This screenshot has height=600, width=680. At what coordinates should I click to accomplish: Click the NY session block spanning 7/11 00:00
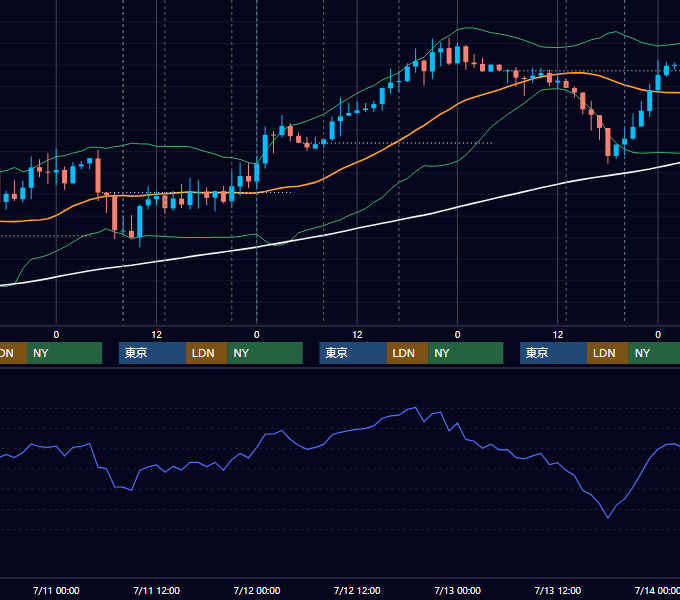point(64,353)
